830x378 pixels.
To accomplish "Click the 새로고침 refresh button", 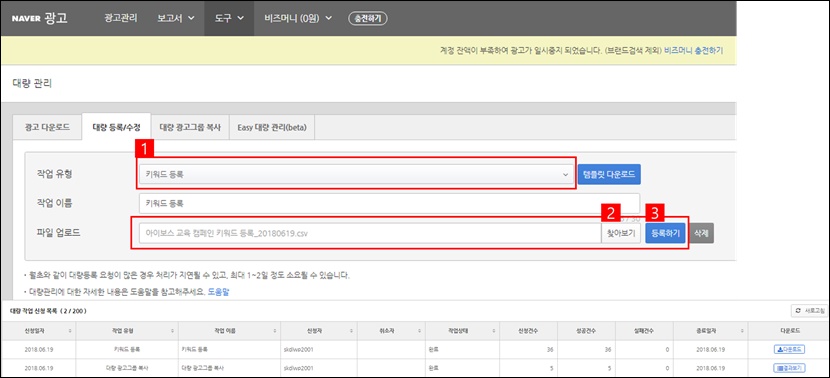I will click(810, 311).
